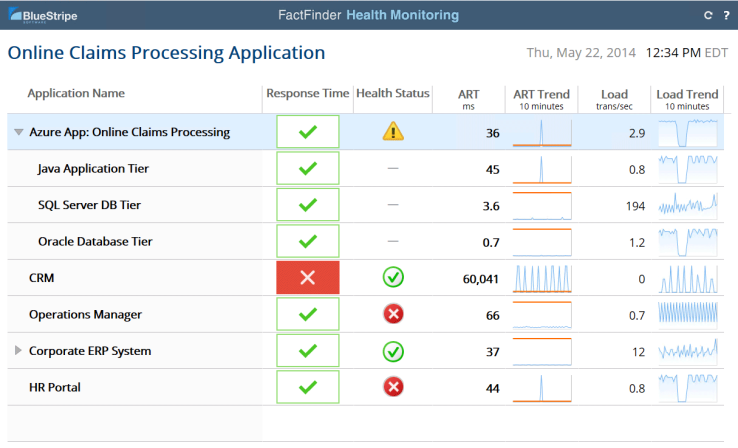Sort by Health Status column header
This screenshot has width=738, height=448.
coord(392,94)
